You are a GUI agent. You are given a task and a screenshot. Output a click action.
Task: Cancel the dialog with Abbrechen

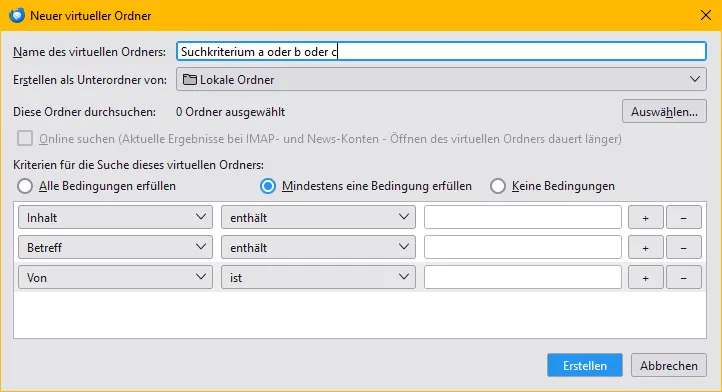point(669,365)
